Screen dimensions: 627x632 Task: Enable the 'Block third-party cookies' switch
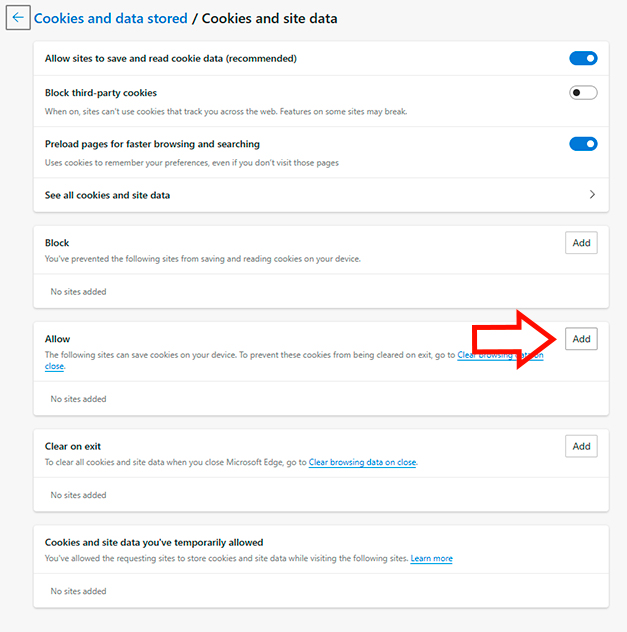pos(583,93)
